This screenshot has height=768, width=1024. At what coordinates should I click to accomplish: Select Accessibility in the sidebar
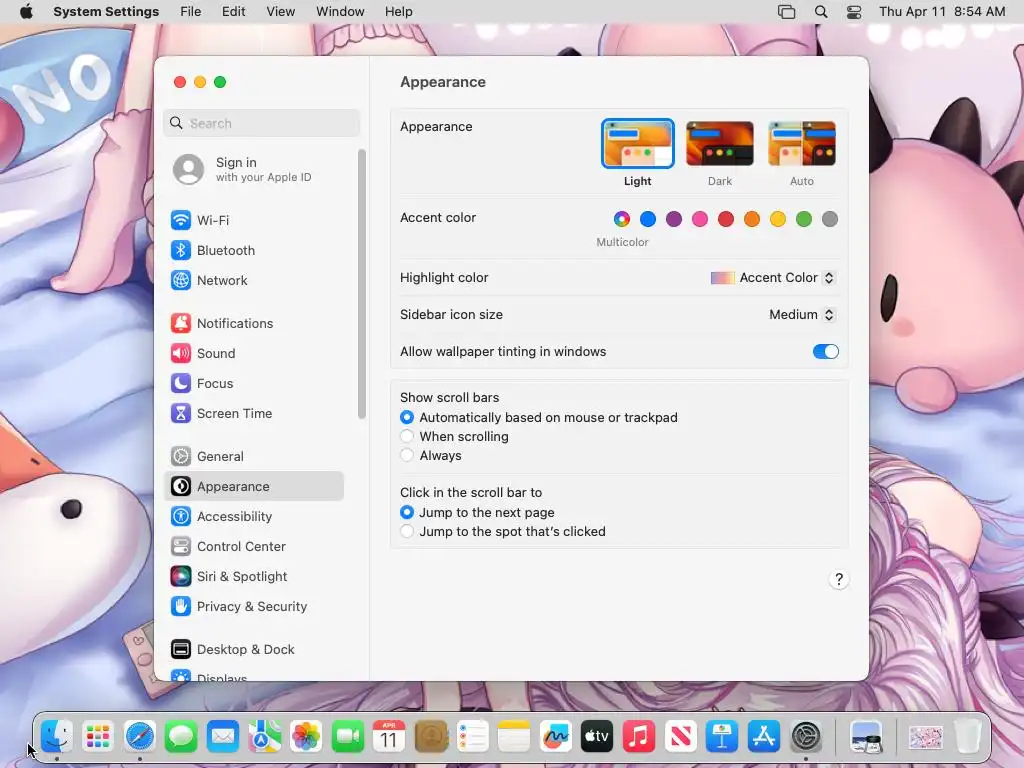click(253, 517)
